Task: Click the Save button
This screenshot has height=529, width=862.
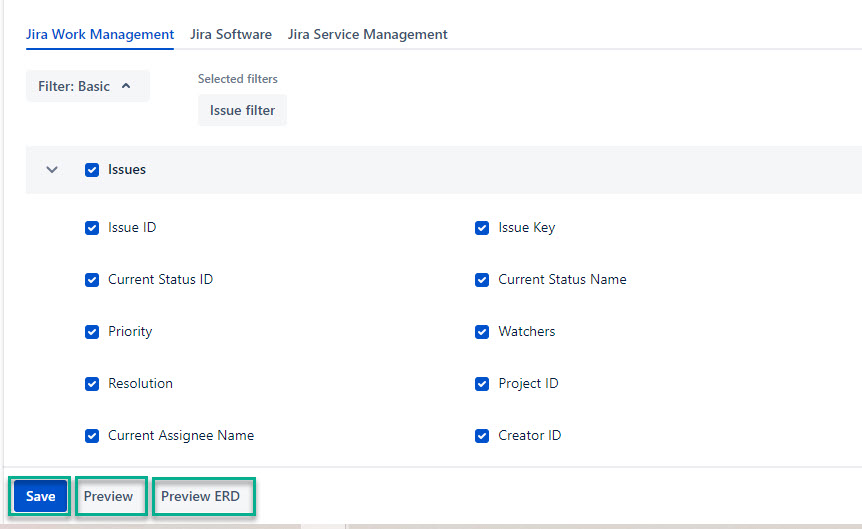Action: (x=40, y=497)
